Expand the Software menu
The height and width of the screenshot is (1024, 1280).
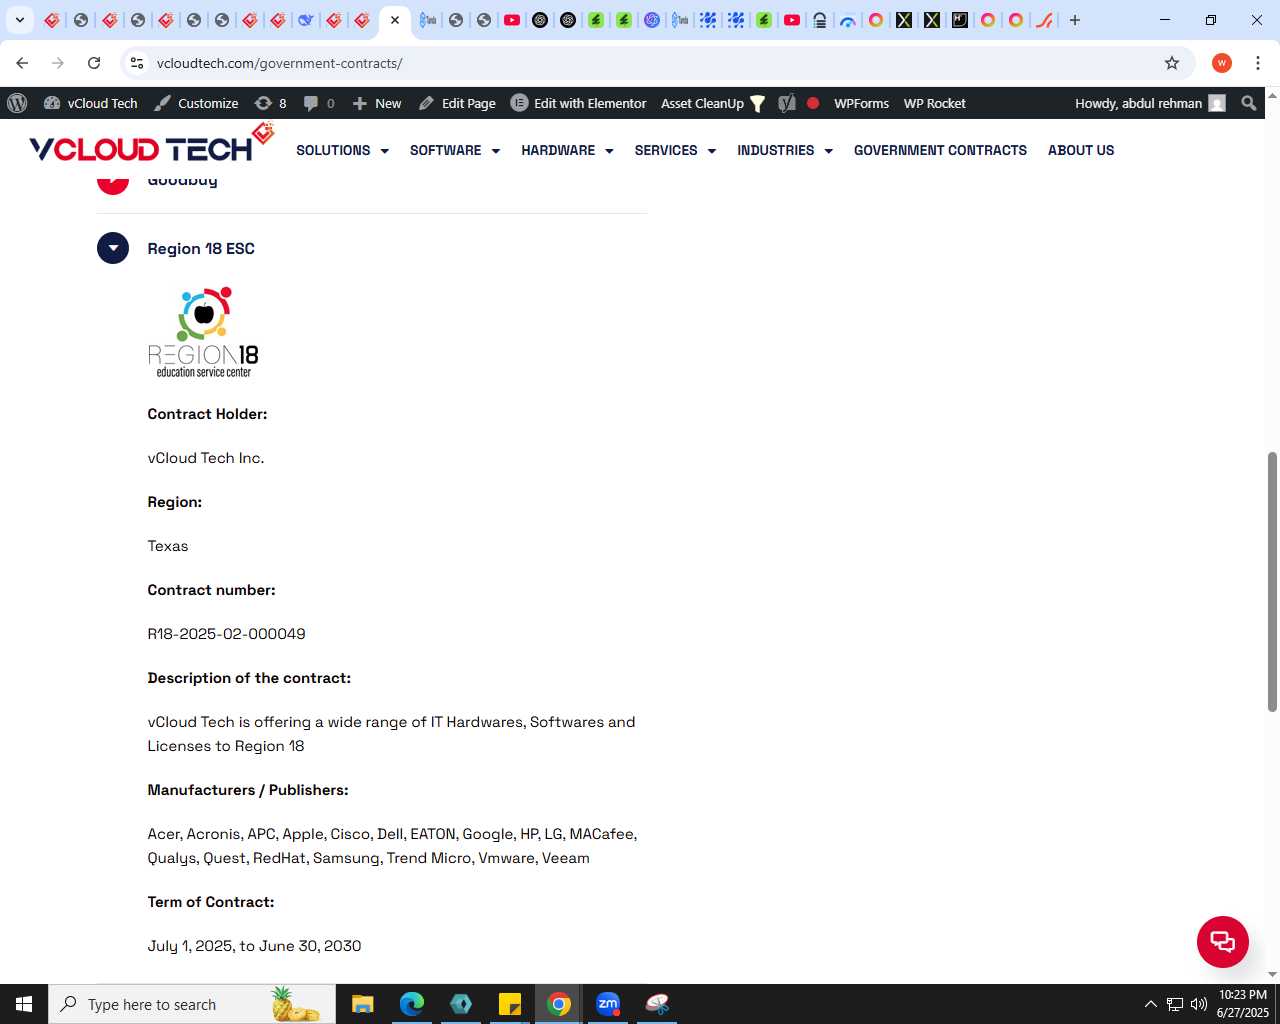click(x=454, y=150)
